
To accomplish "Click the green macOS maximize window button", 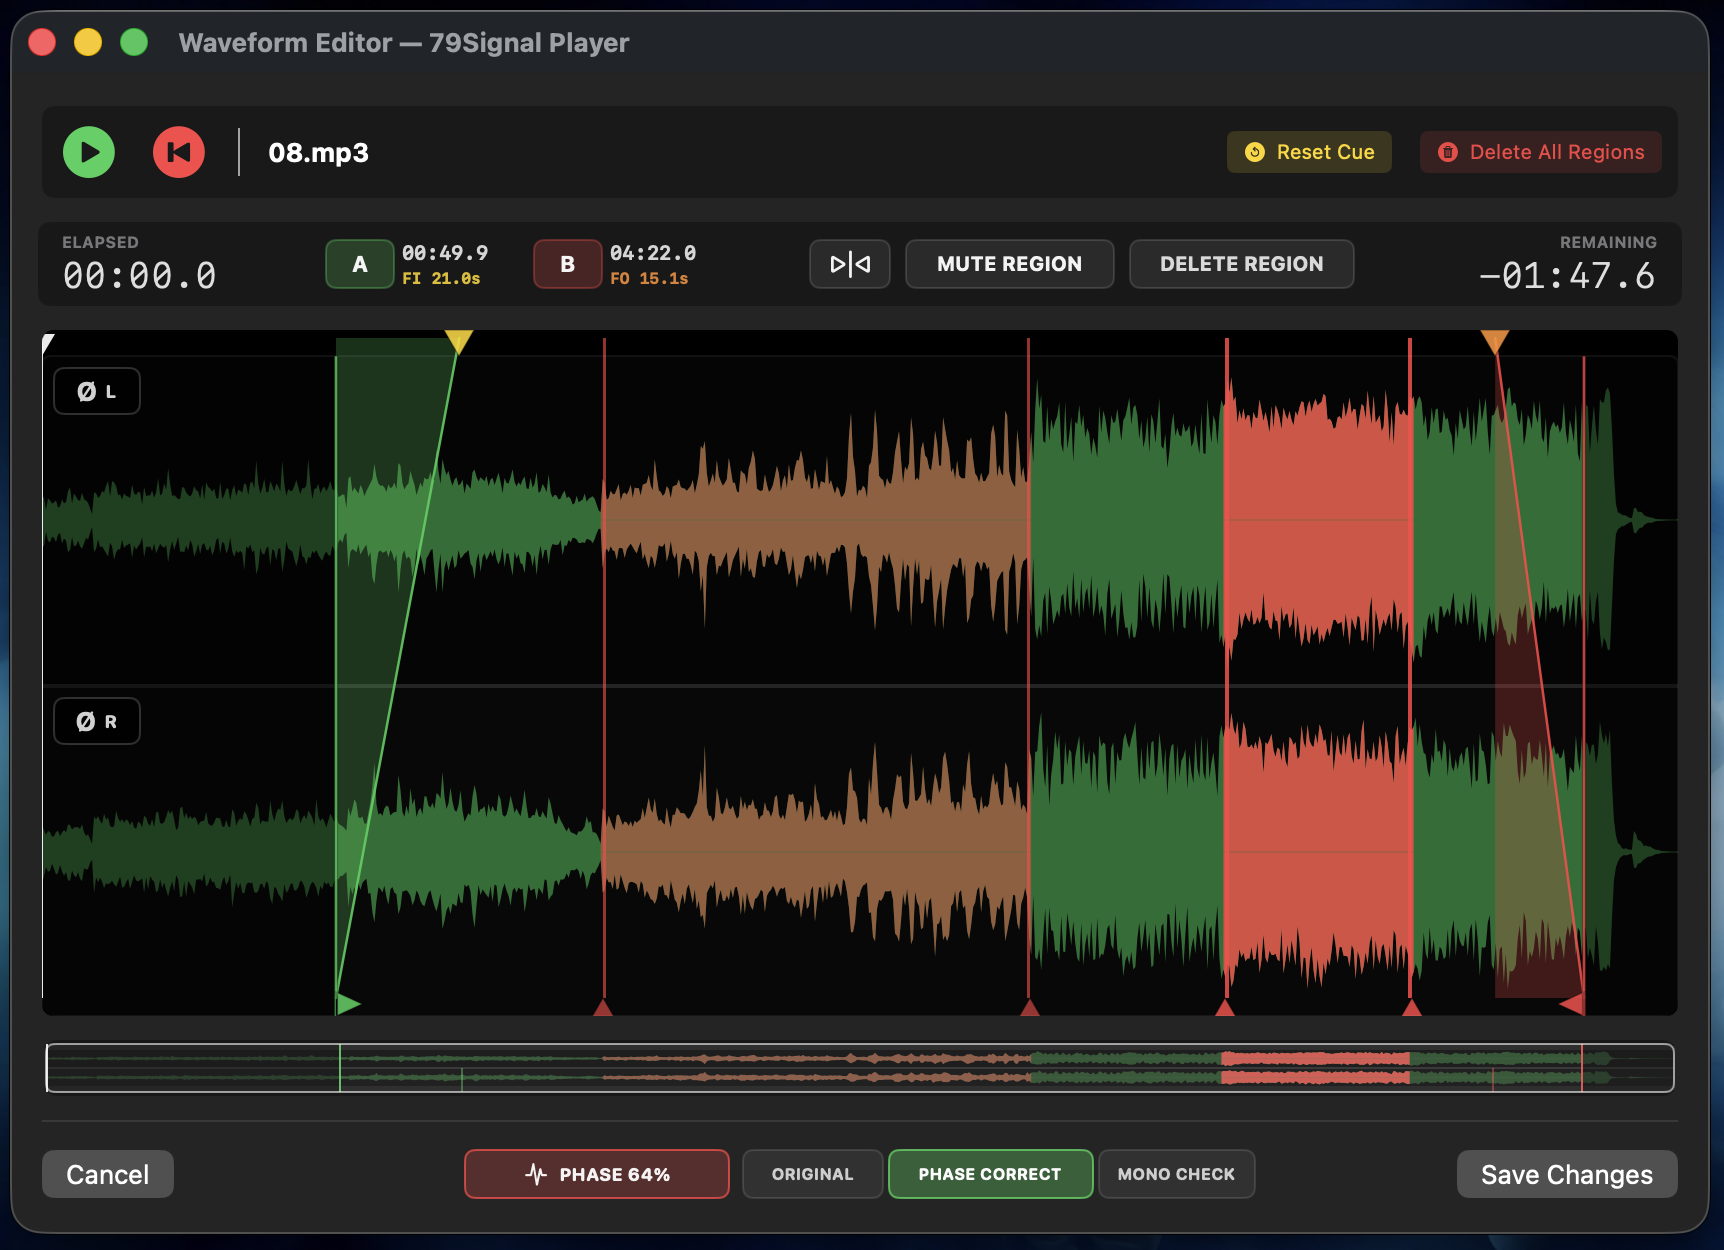I will [134, 42].
